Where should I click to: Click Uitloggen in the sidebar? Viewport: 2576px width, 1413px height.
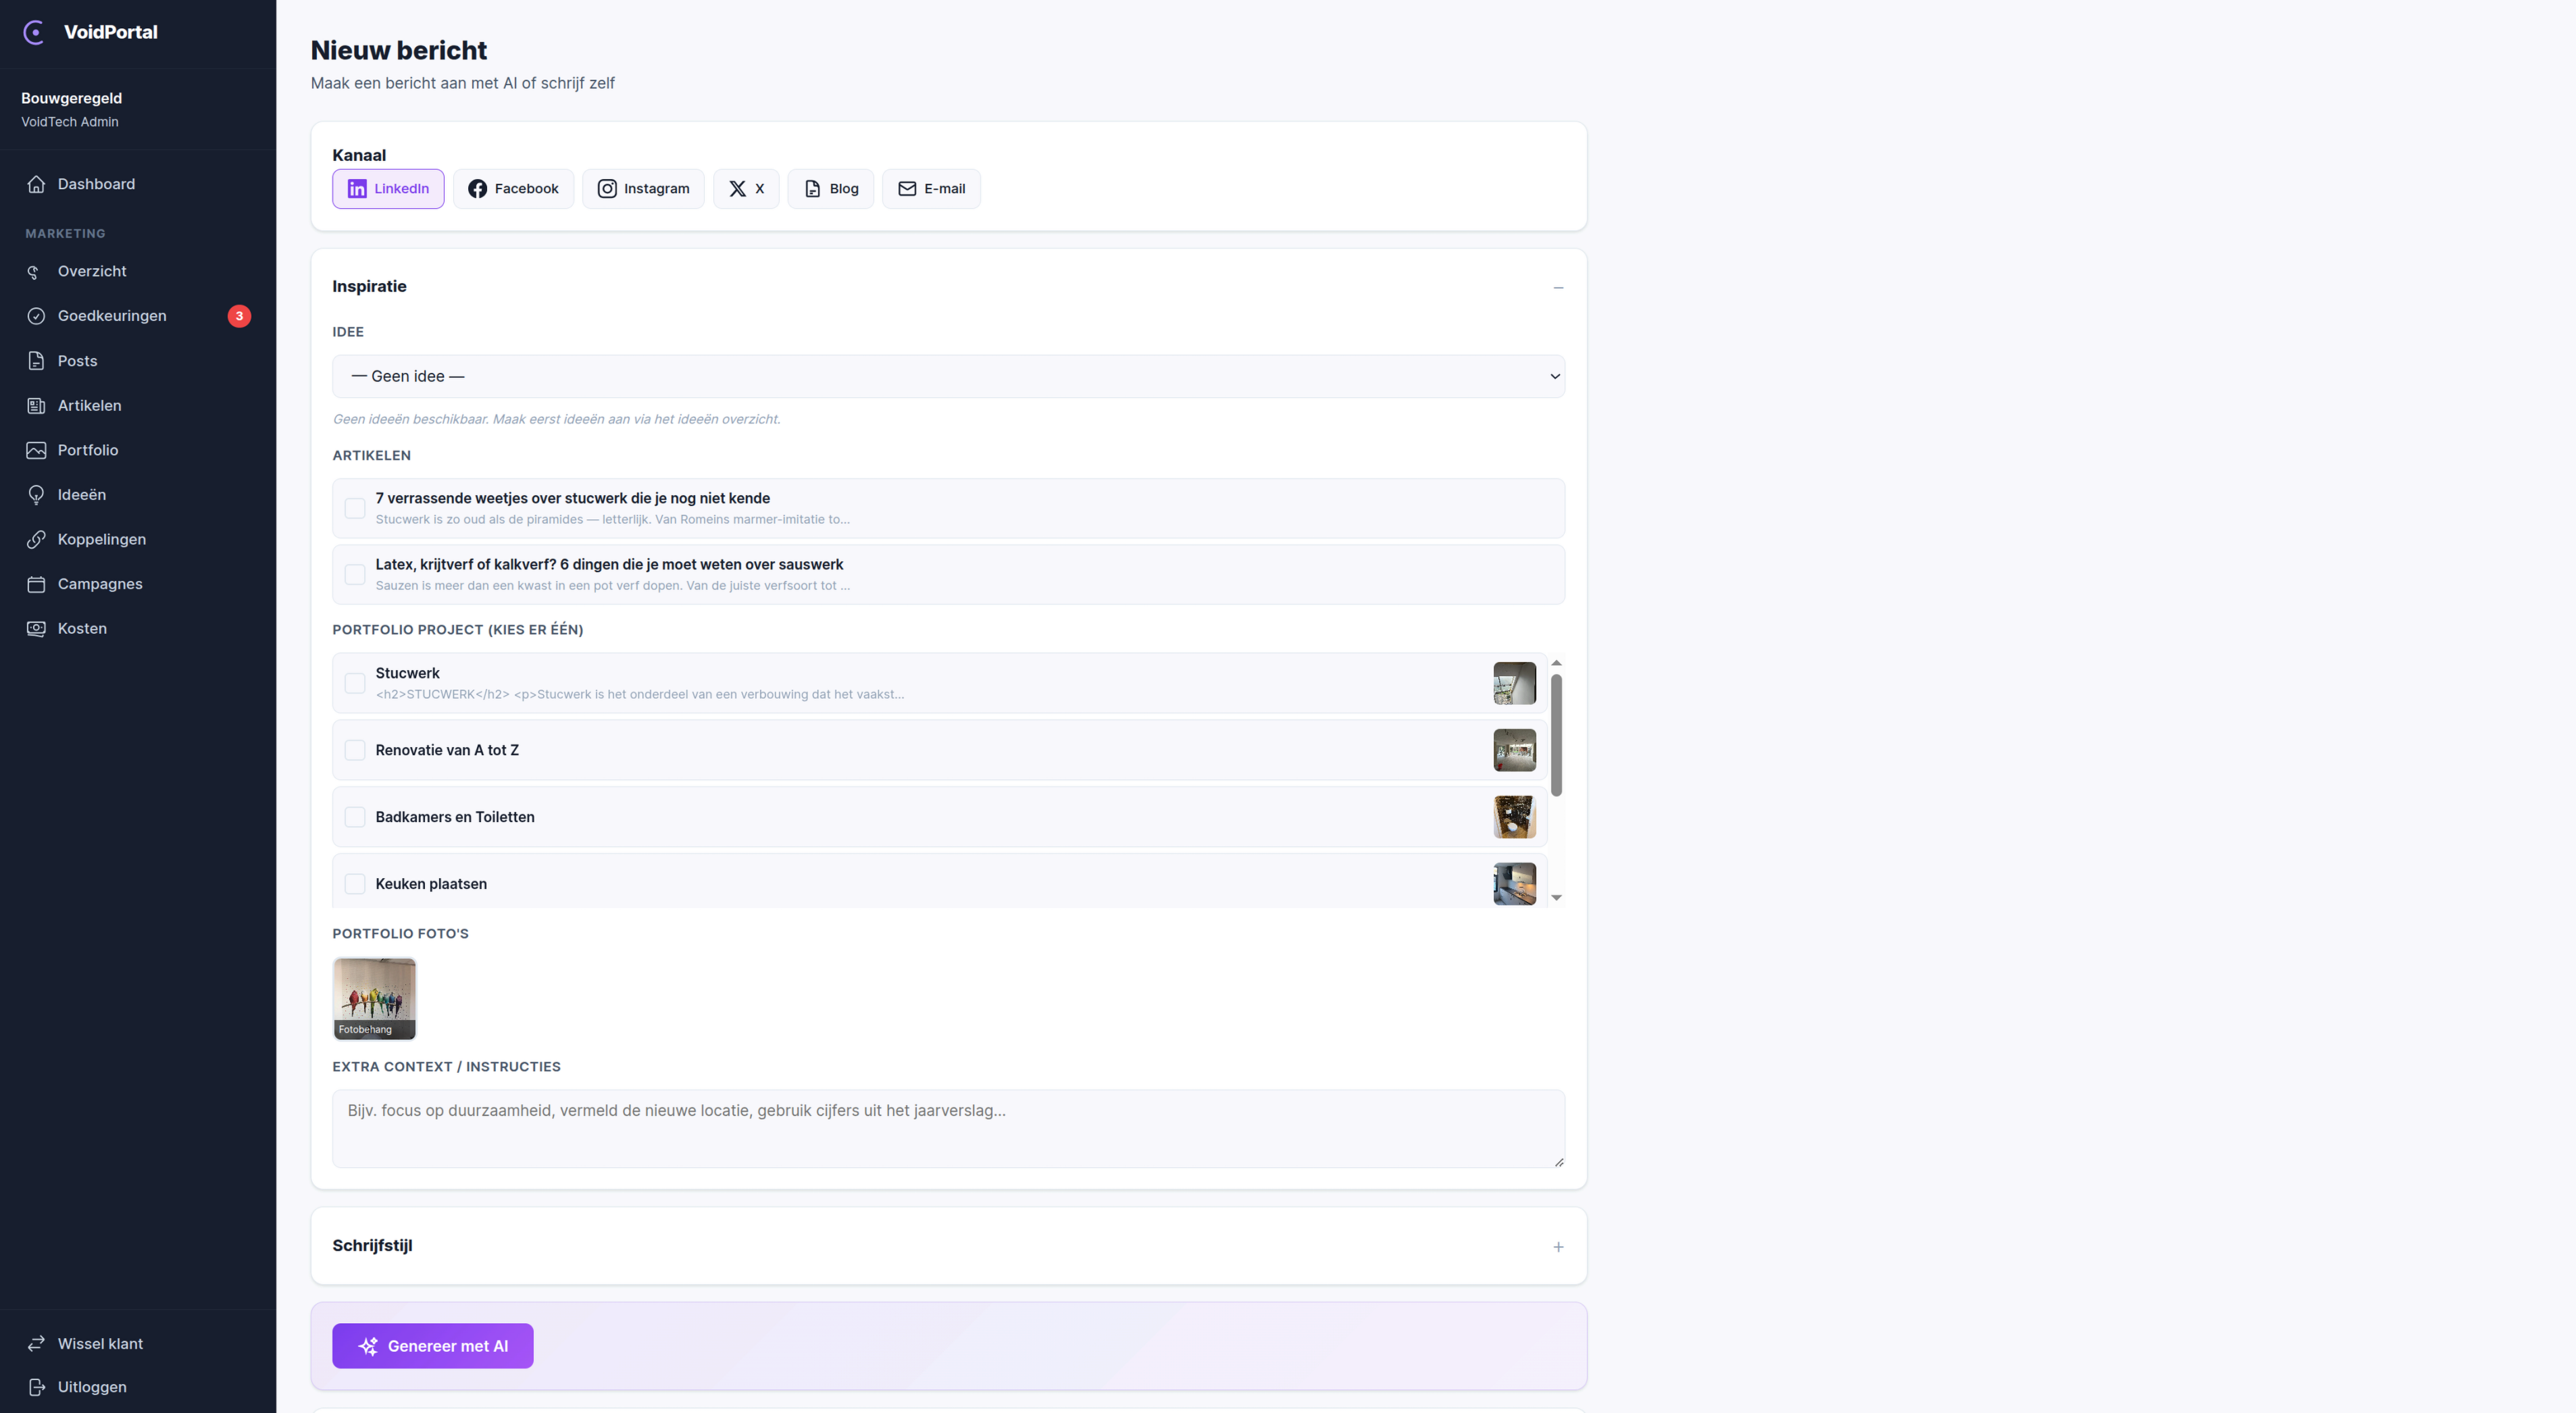point(91,1387)
